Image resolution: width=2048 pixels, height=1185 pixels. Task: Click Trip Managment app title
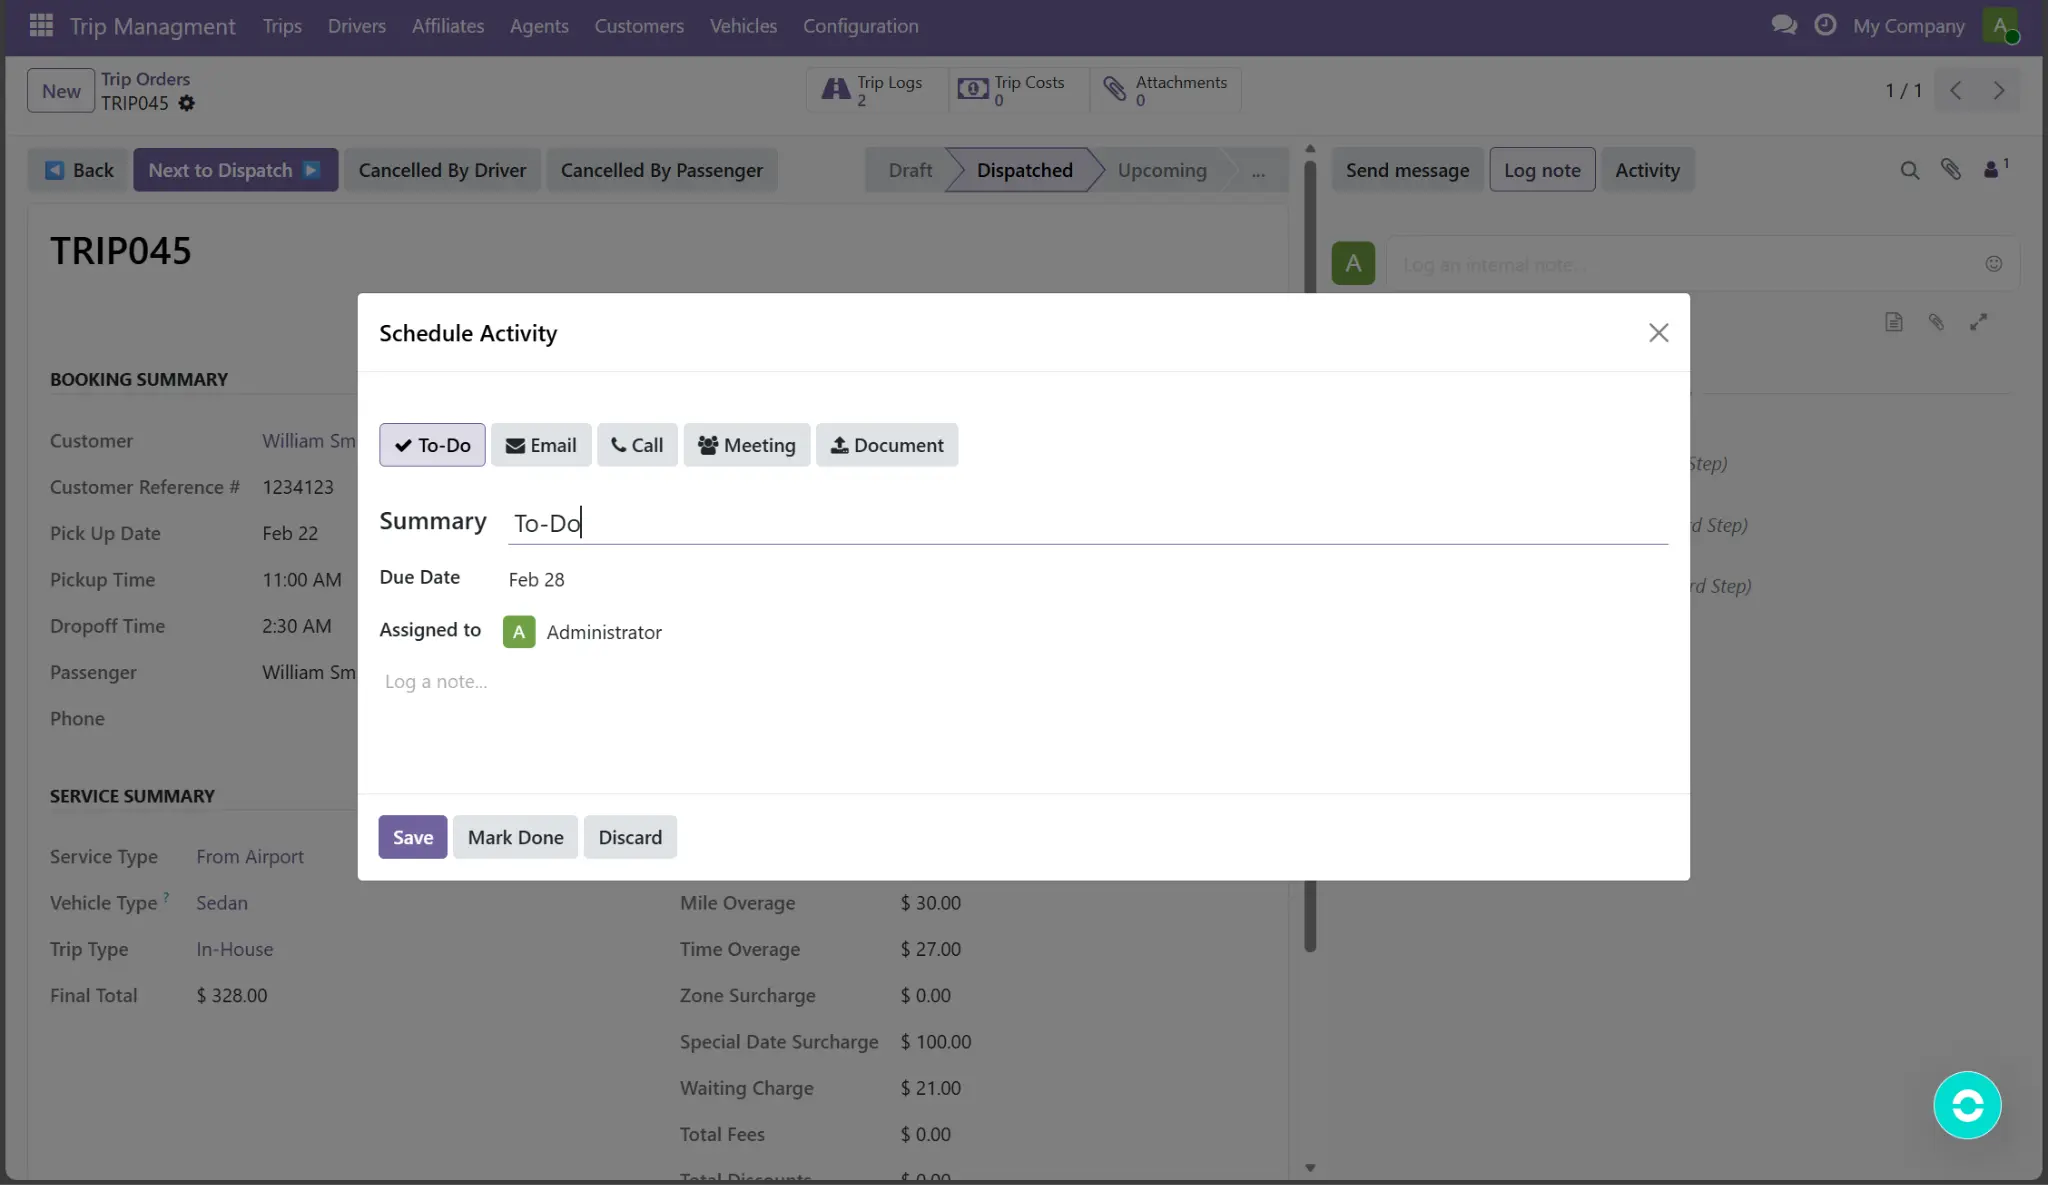(x=152, y=26)
